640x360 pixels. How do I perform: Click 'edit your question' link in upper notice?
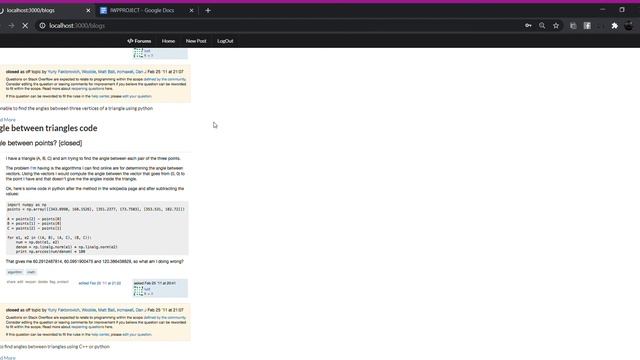click(x=137, y=96)
